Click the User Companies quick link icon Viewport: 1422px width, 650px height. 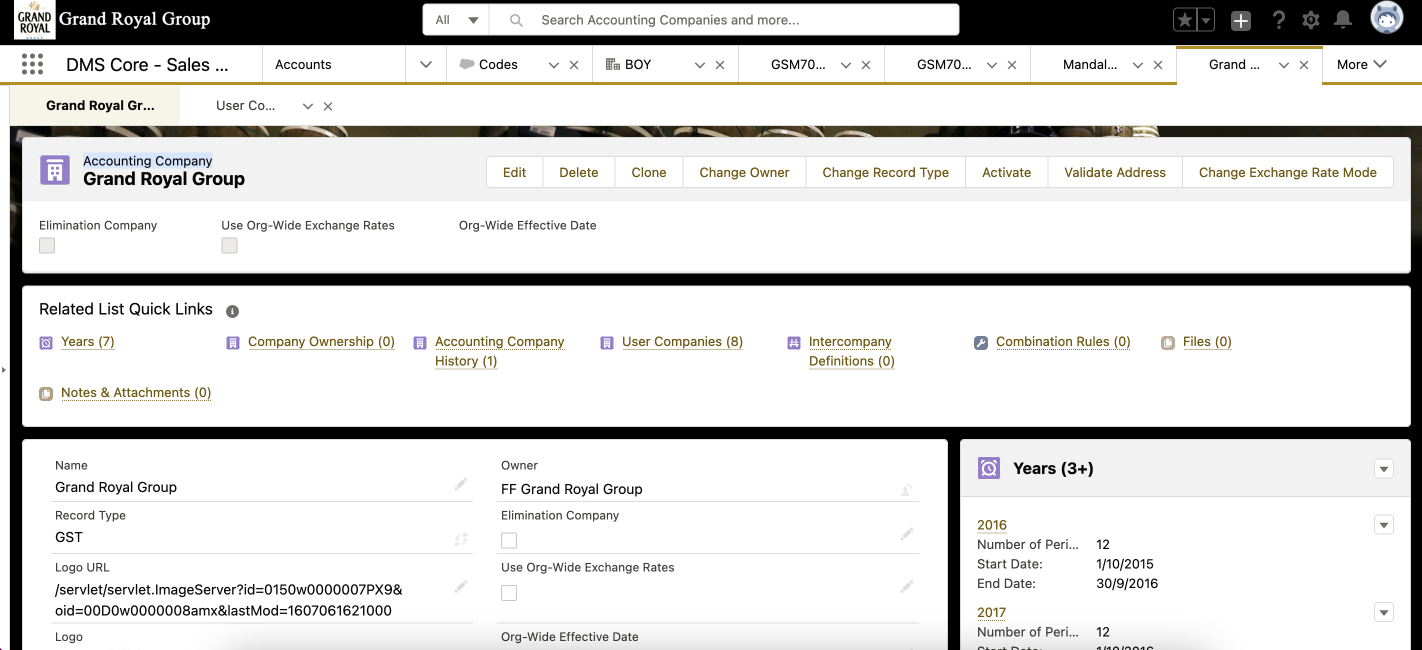607,343
